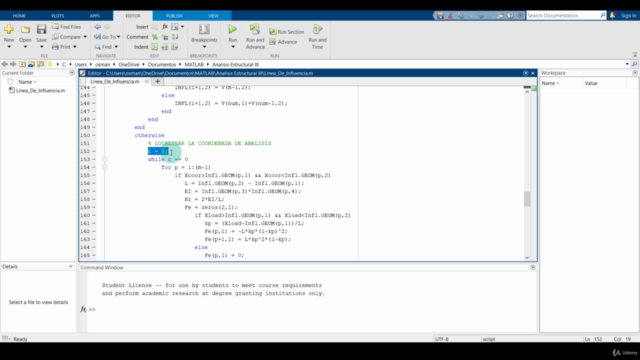
Task: Collapse the for loop fold marker
Action: pos(104,167)
